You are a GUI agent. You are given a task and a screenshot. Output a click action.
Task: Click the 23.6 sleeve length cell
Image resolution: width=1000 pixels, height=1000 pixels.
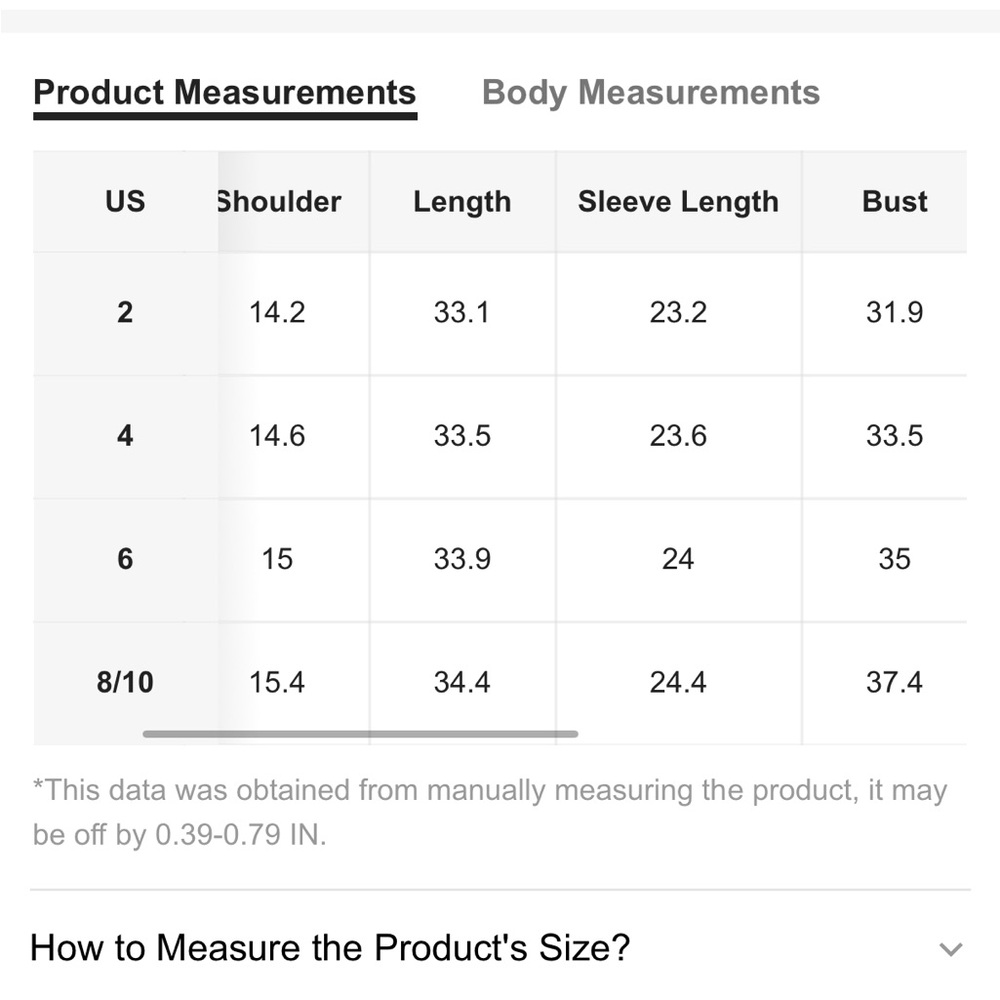(x=678, y=436)
